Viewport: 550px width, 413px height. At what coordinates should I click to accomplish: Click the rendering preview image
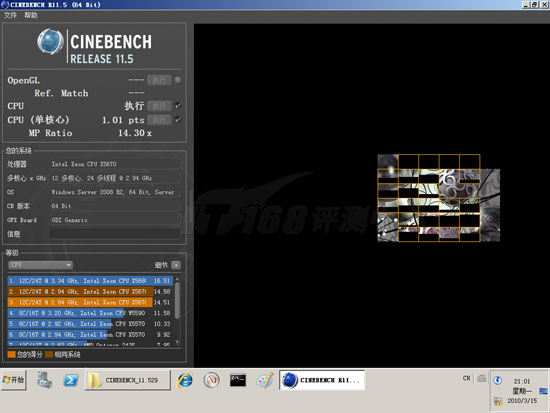[x=438, y=198]
